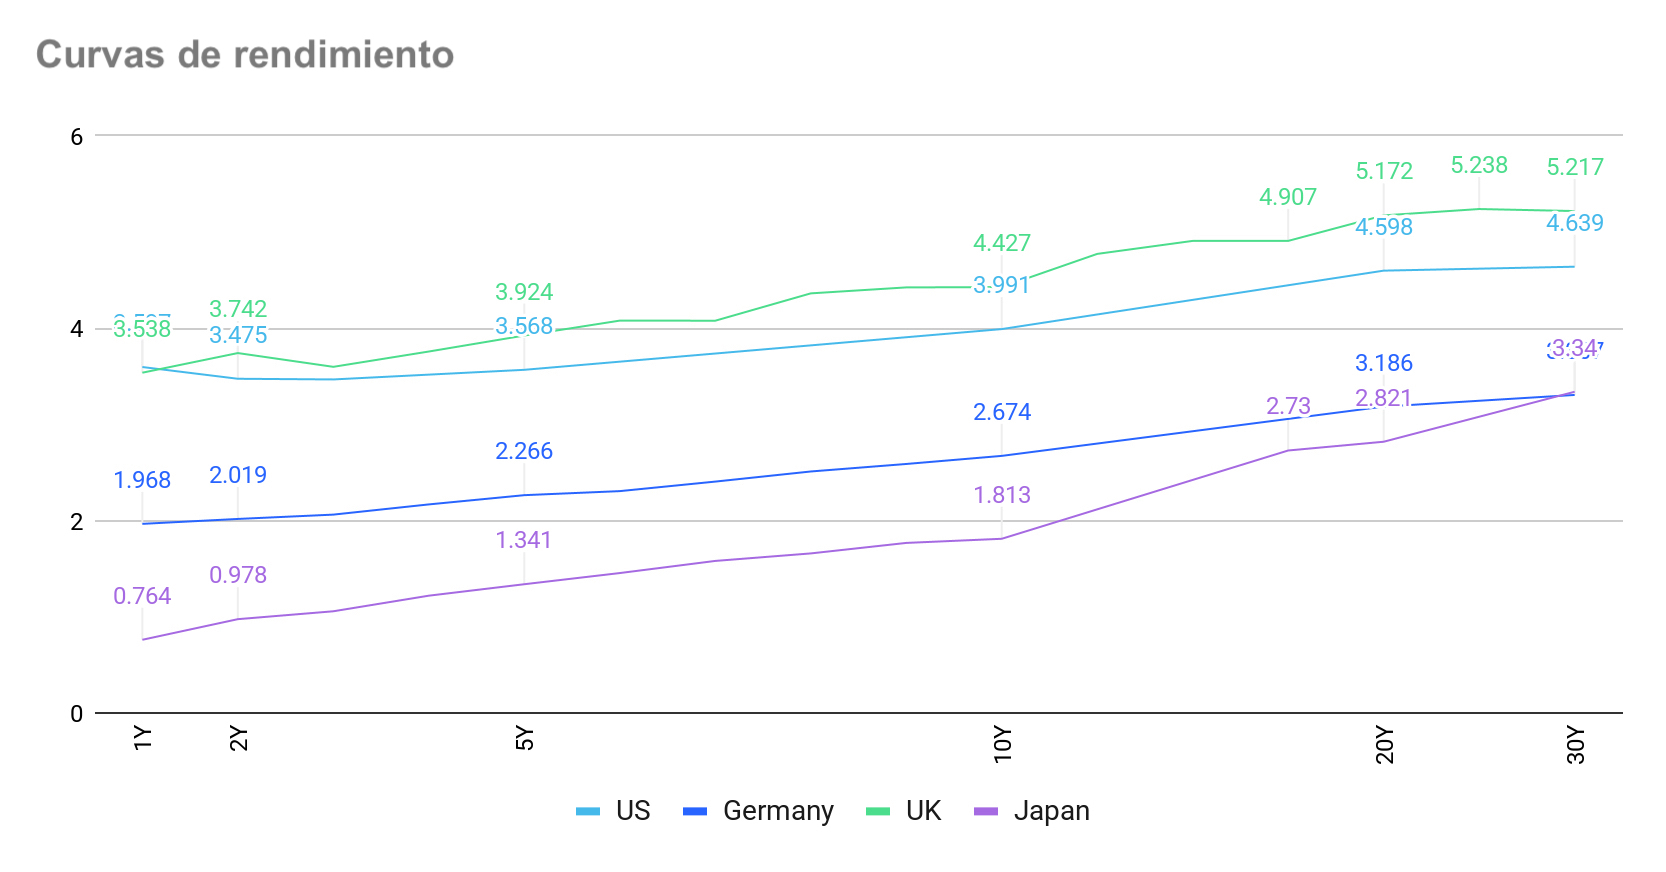Click the 5Y label on horizontal axis
Screen dimensions: 1666x872
[x=525, y=739]
